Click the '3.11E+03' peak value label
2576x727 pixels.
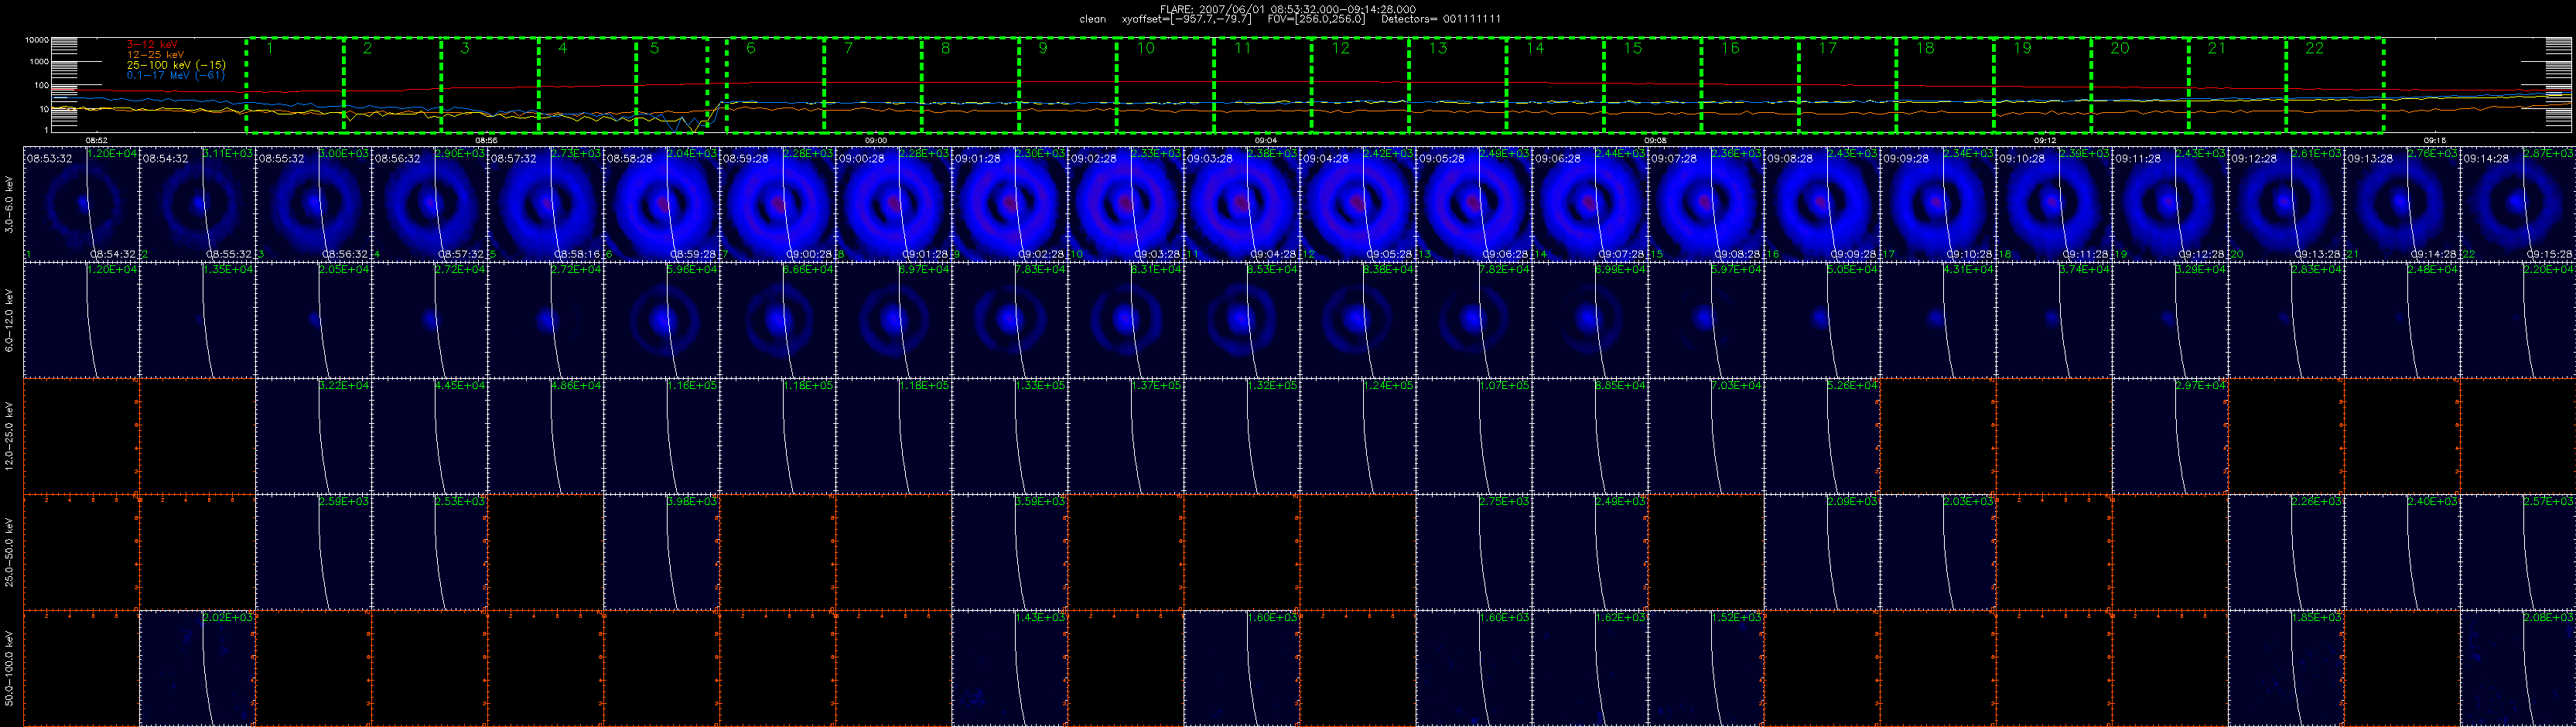pyautogui.click(x=229, y=153)
